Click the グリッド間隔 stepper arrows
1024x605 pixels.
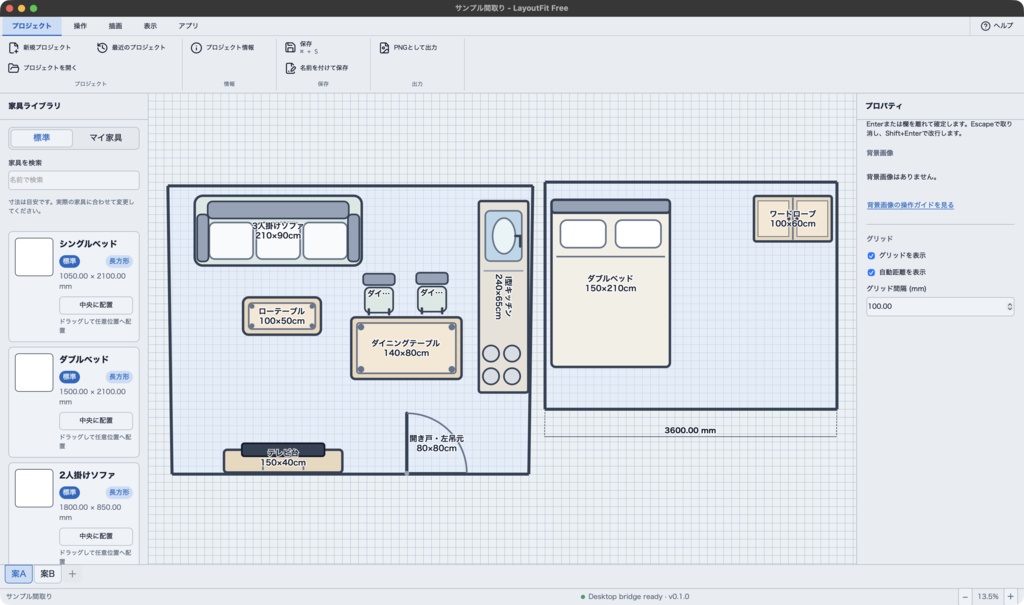(x=1009, y=306)
